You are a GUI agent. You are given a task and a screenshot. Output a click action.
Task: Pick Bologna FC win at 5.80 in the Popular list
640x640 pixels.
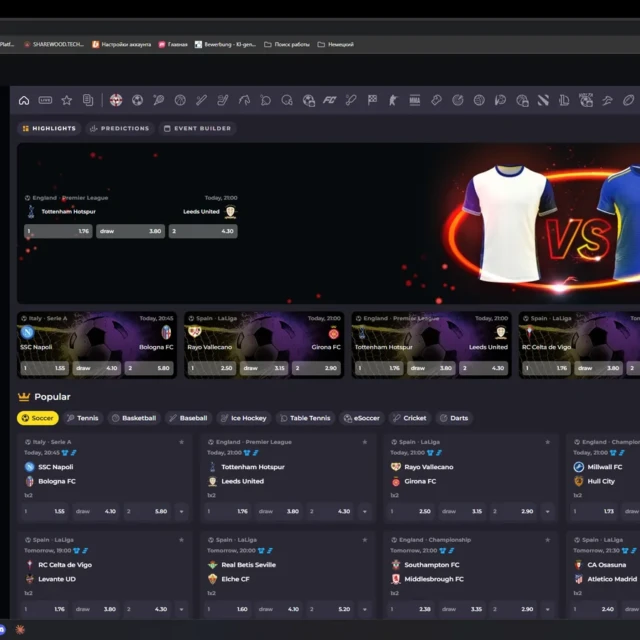pyautogui.click(x=147, y=511)
